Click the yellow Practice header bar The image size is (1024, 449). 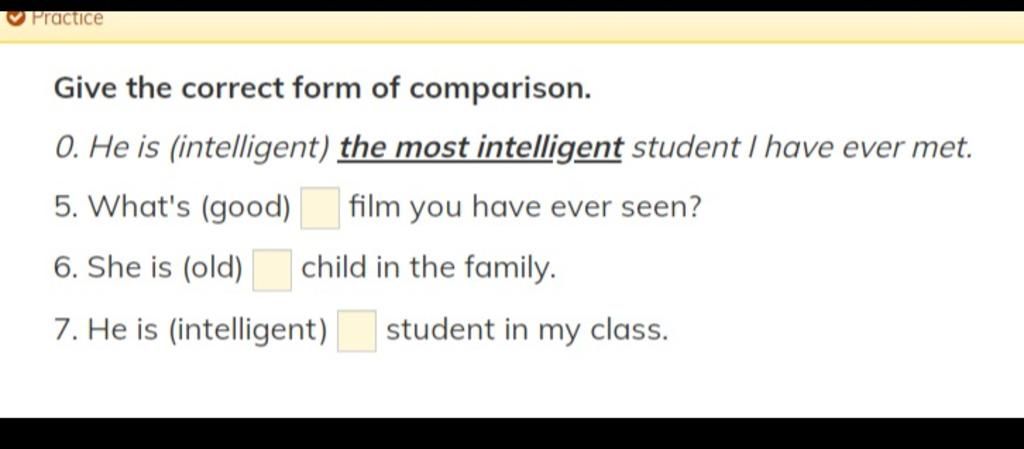click(x=512, y=26)
